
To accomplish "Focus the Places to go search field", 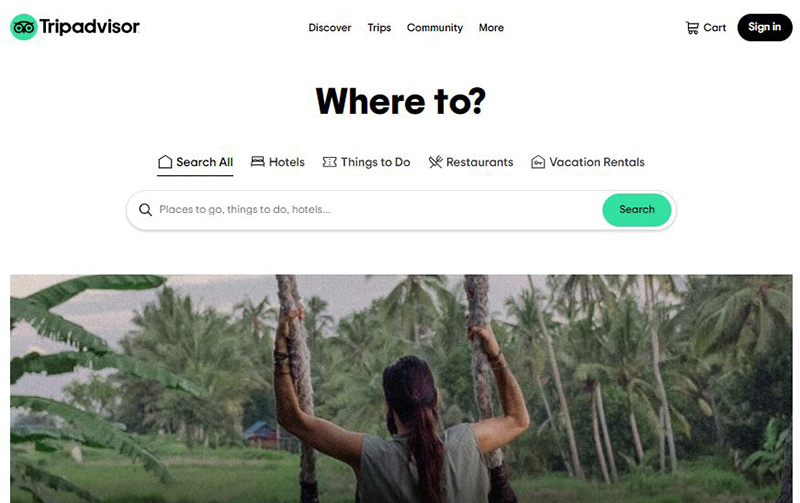I will pyautogui.click(x=378, y=210).
